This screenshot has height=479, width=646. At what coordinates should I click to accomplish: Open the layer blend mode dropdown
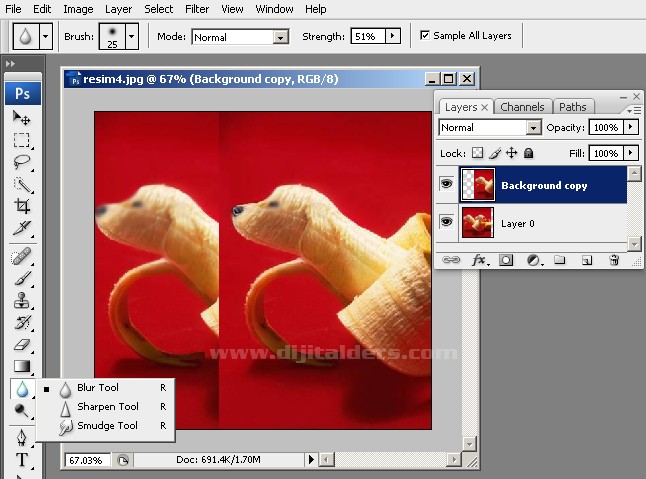[534, 128]
